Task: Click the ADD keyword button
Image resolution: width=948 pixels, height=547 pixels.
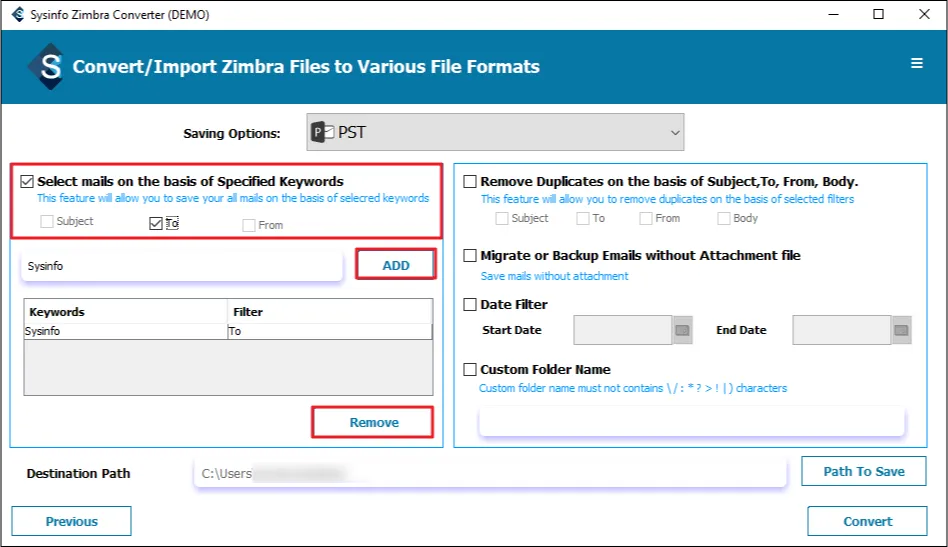Action: click(x=396, y=265)
